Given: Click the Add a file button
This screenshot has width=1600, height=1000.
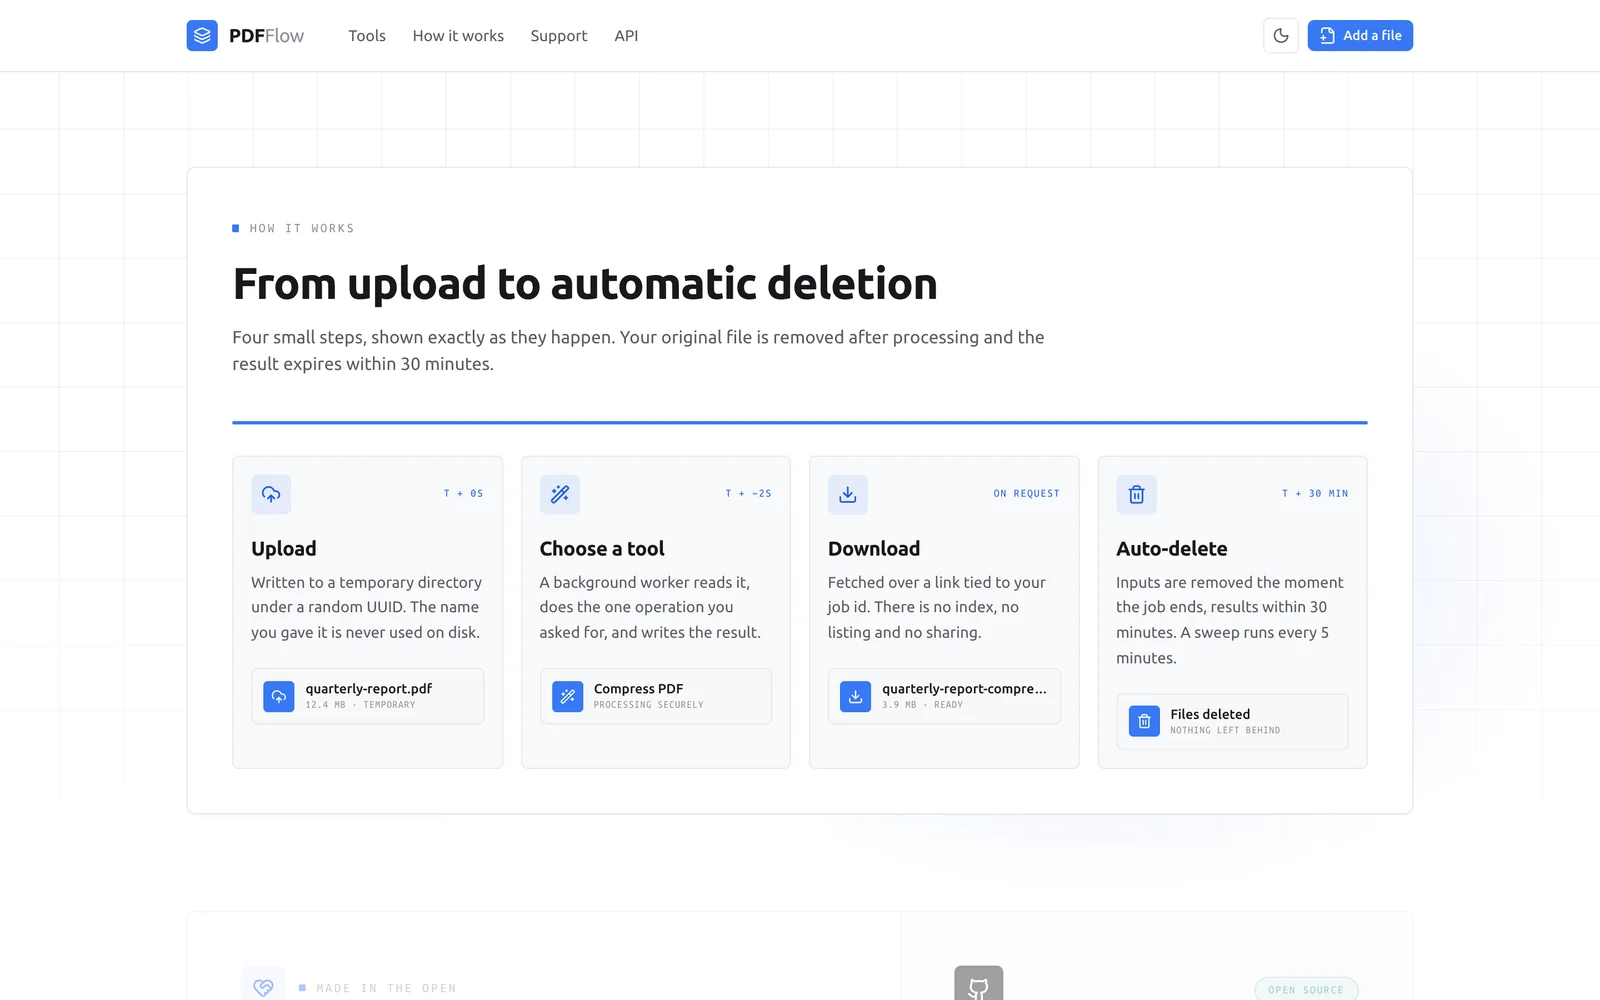Looking at the screenshot, I should (x=1360, y=36).
